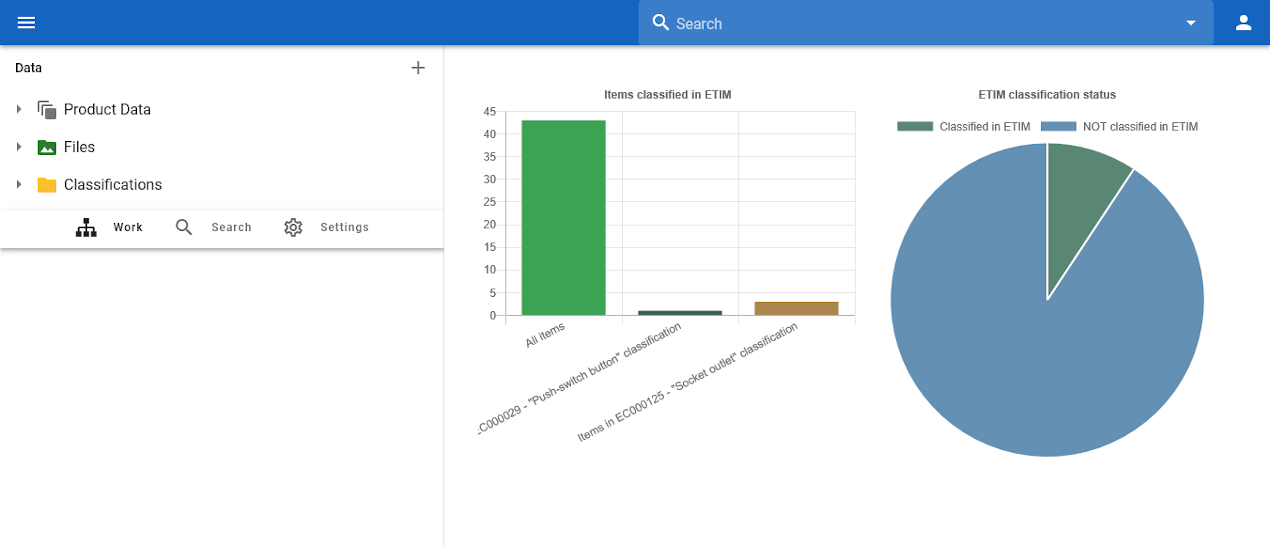Click the user account icon

tap(1243, 23)
